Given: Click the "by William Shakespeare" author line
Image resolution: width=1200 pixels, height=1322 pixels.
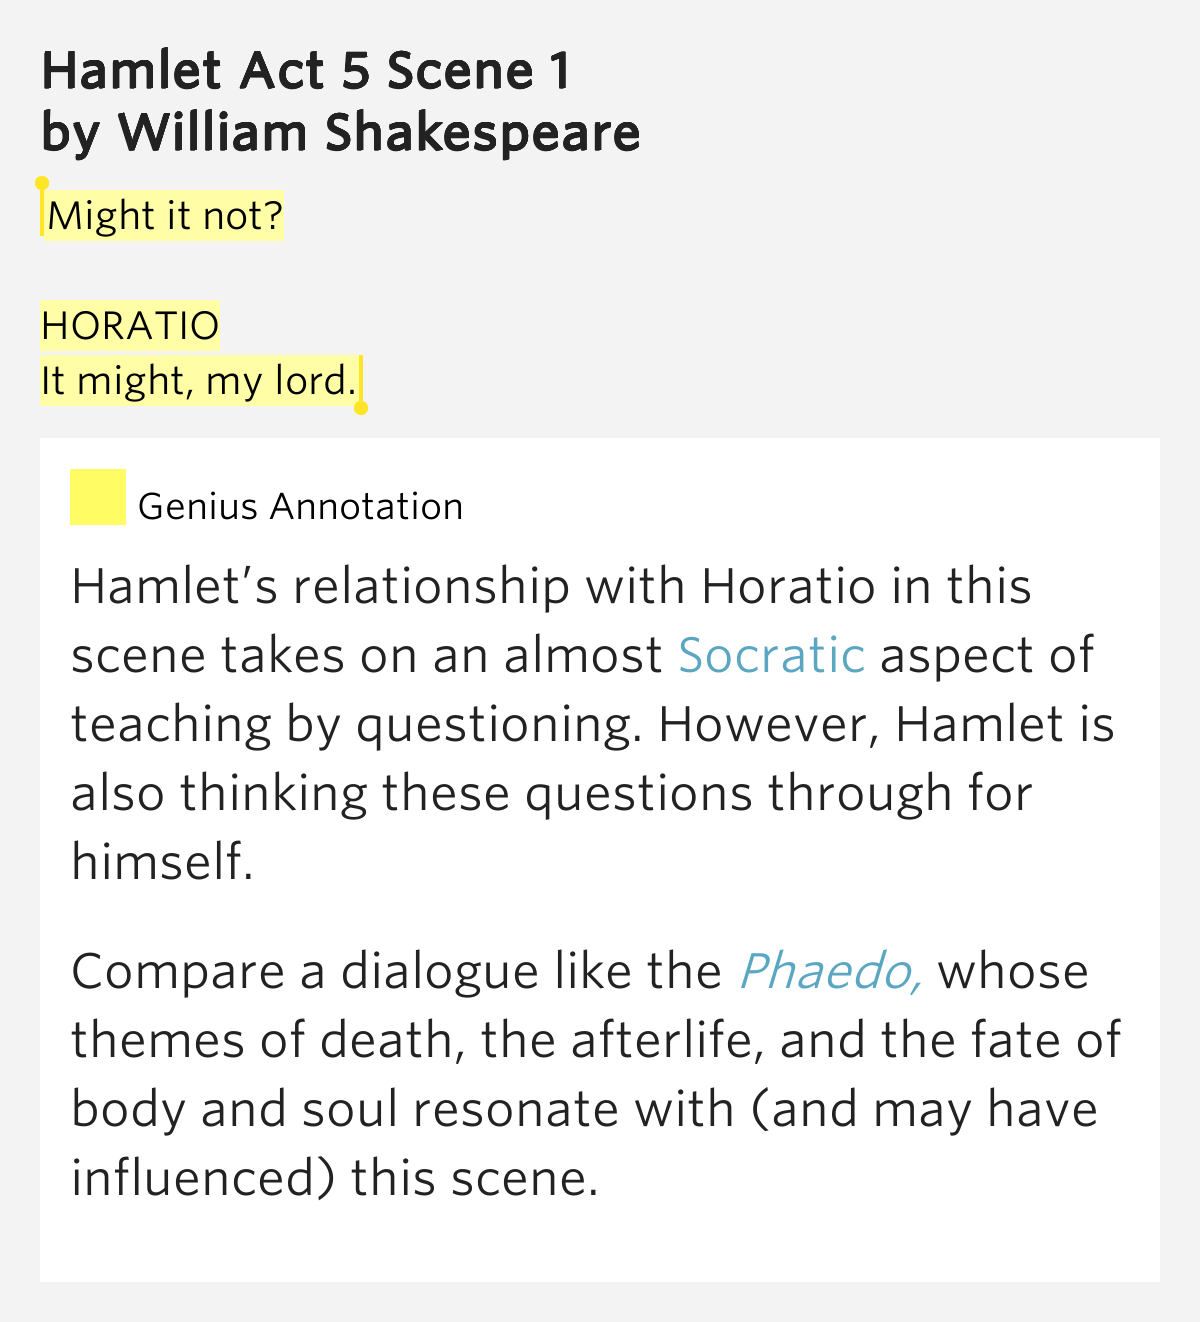Looking at the screenshot, I should coord(341,133).
